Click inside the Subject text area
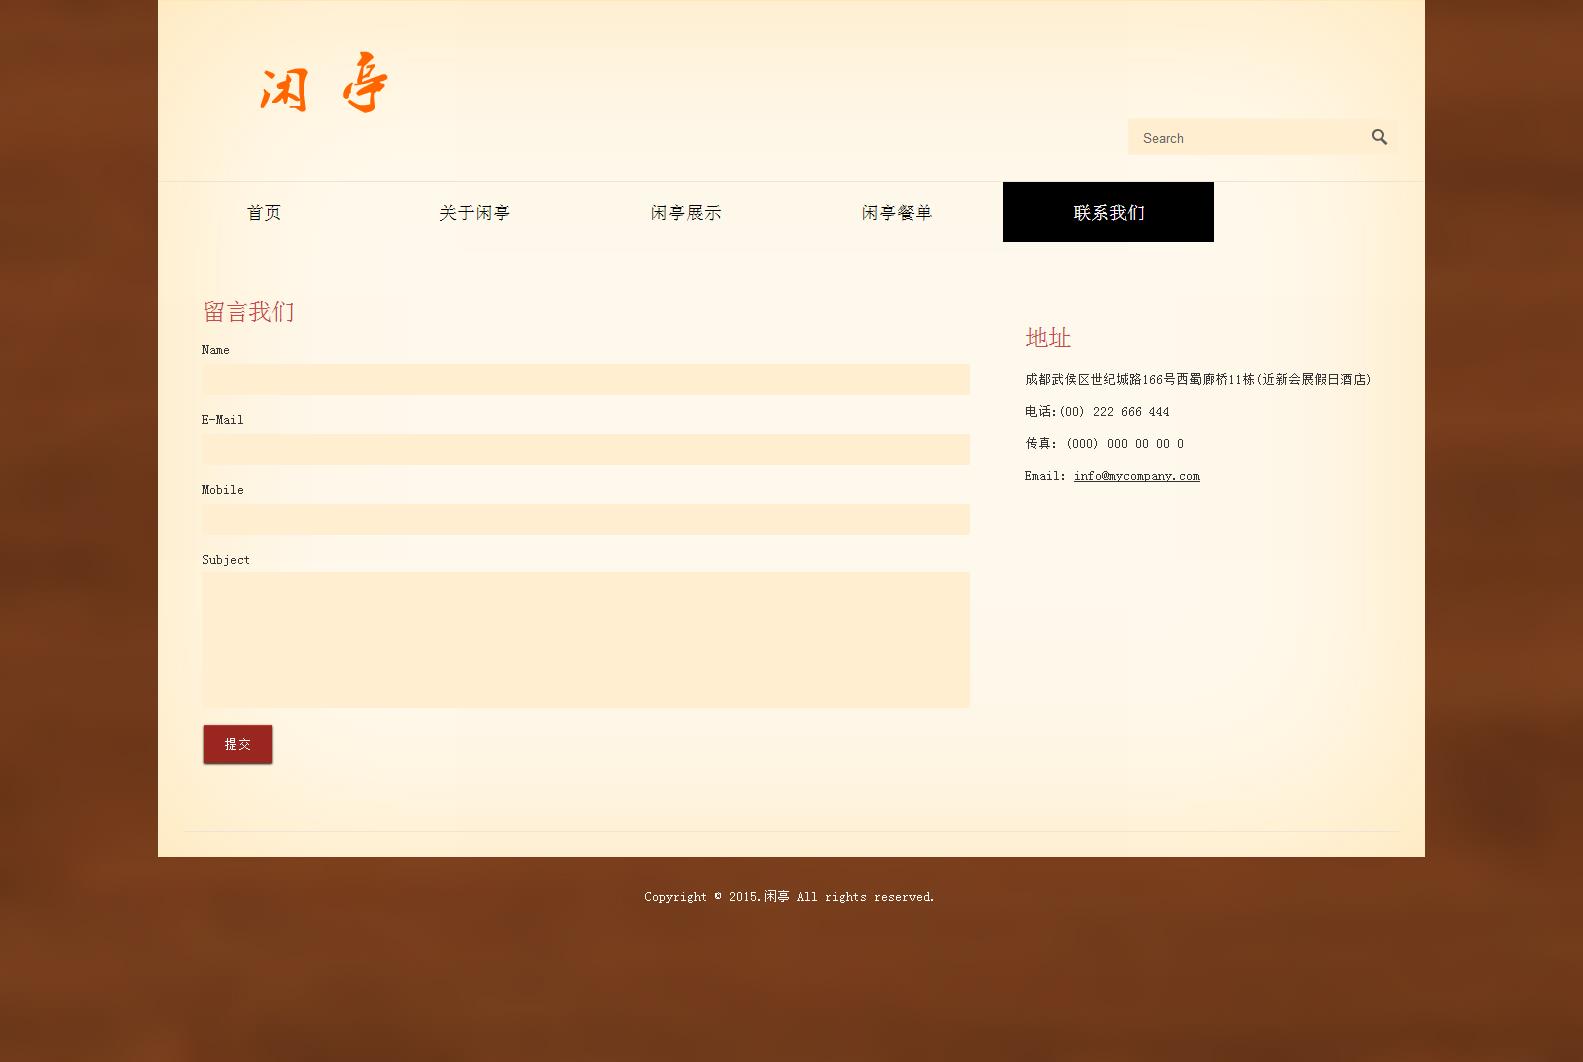This screenshot has width=1583, height=1062. [x=585, y=639]
